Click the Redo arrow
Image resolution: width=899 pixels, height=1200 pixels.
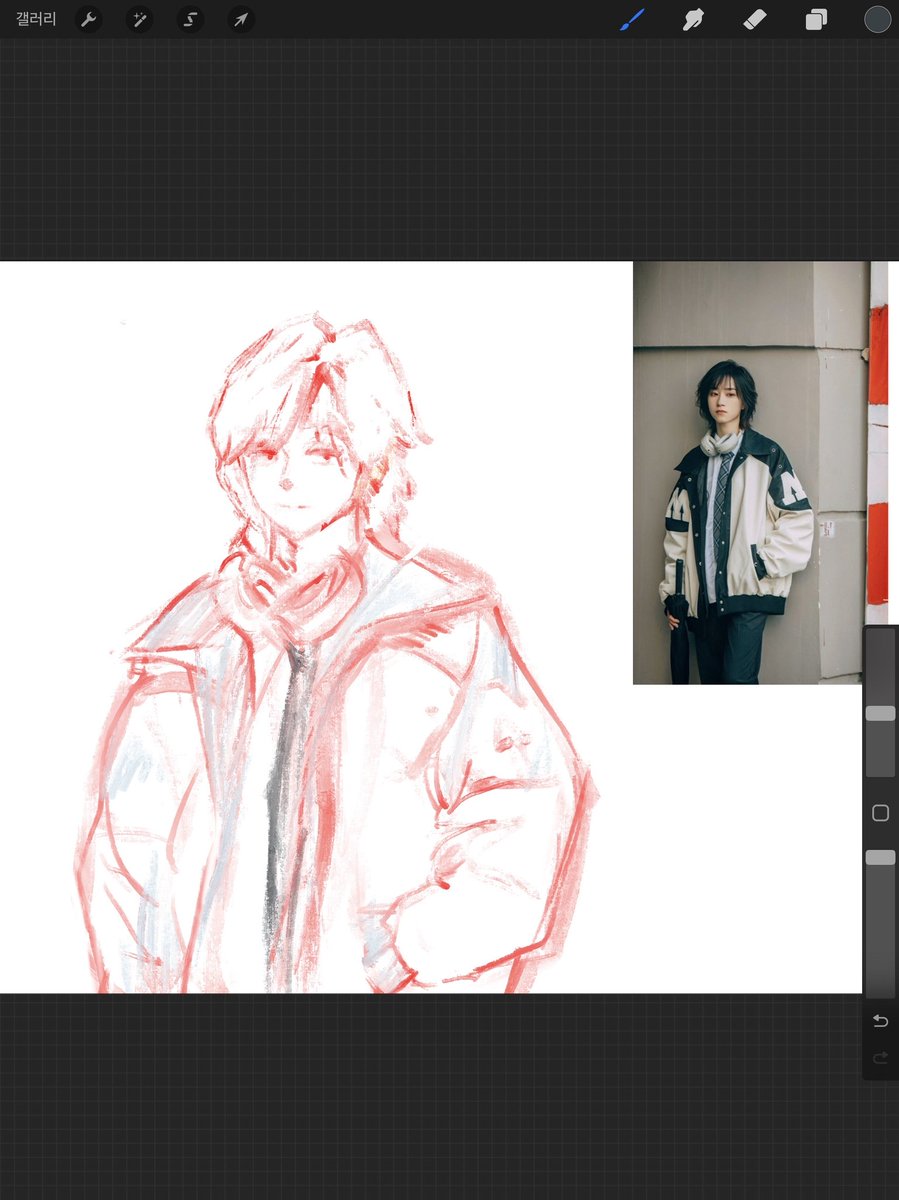coord(880,1057)
